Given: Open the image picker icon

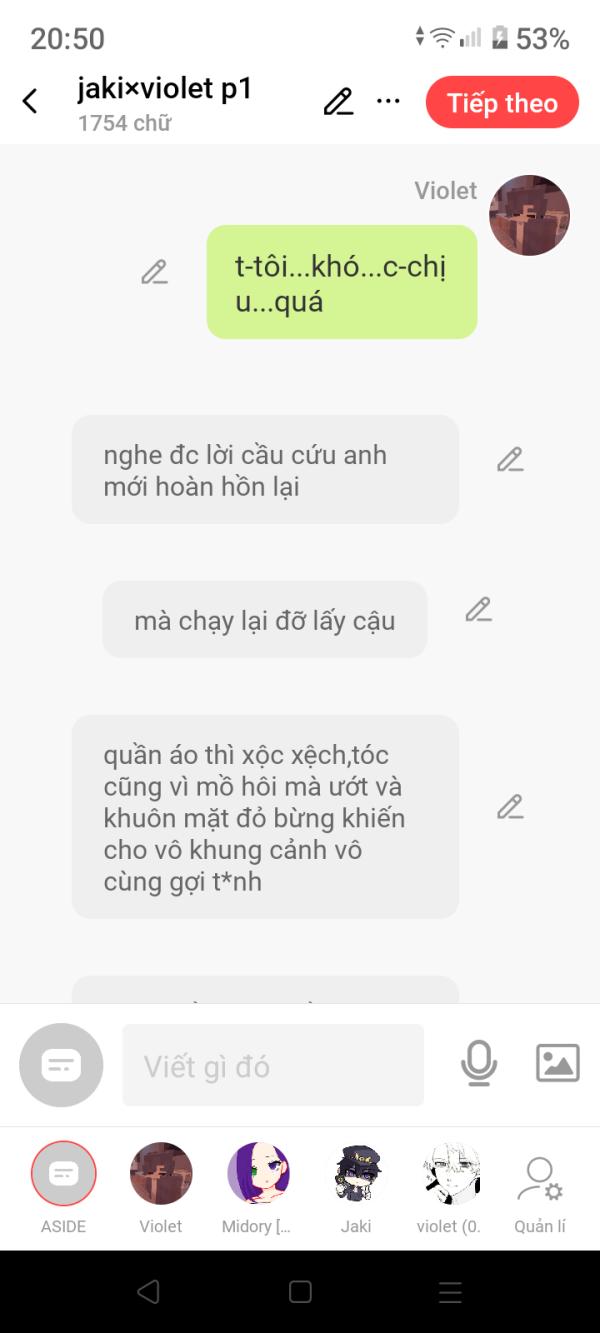Looking at the screenshot, I should (x=558, y=1063).
